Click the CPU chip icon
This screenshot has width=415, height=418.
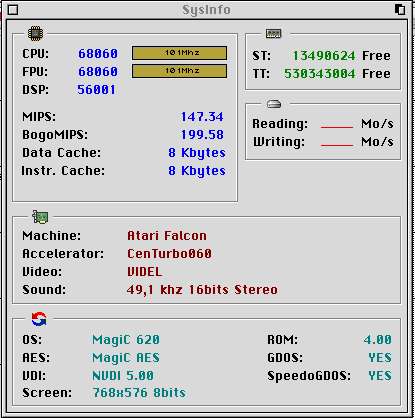(x=35, y=33)
